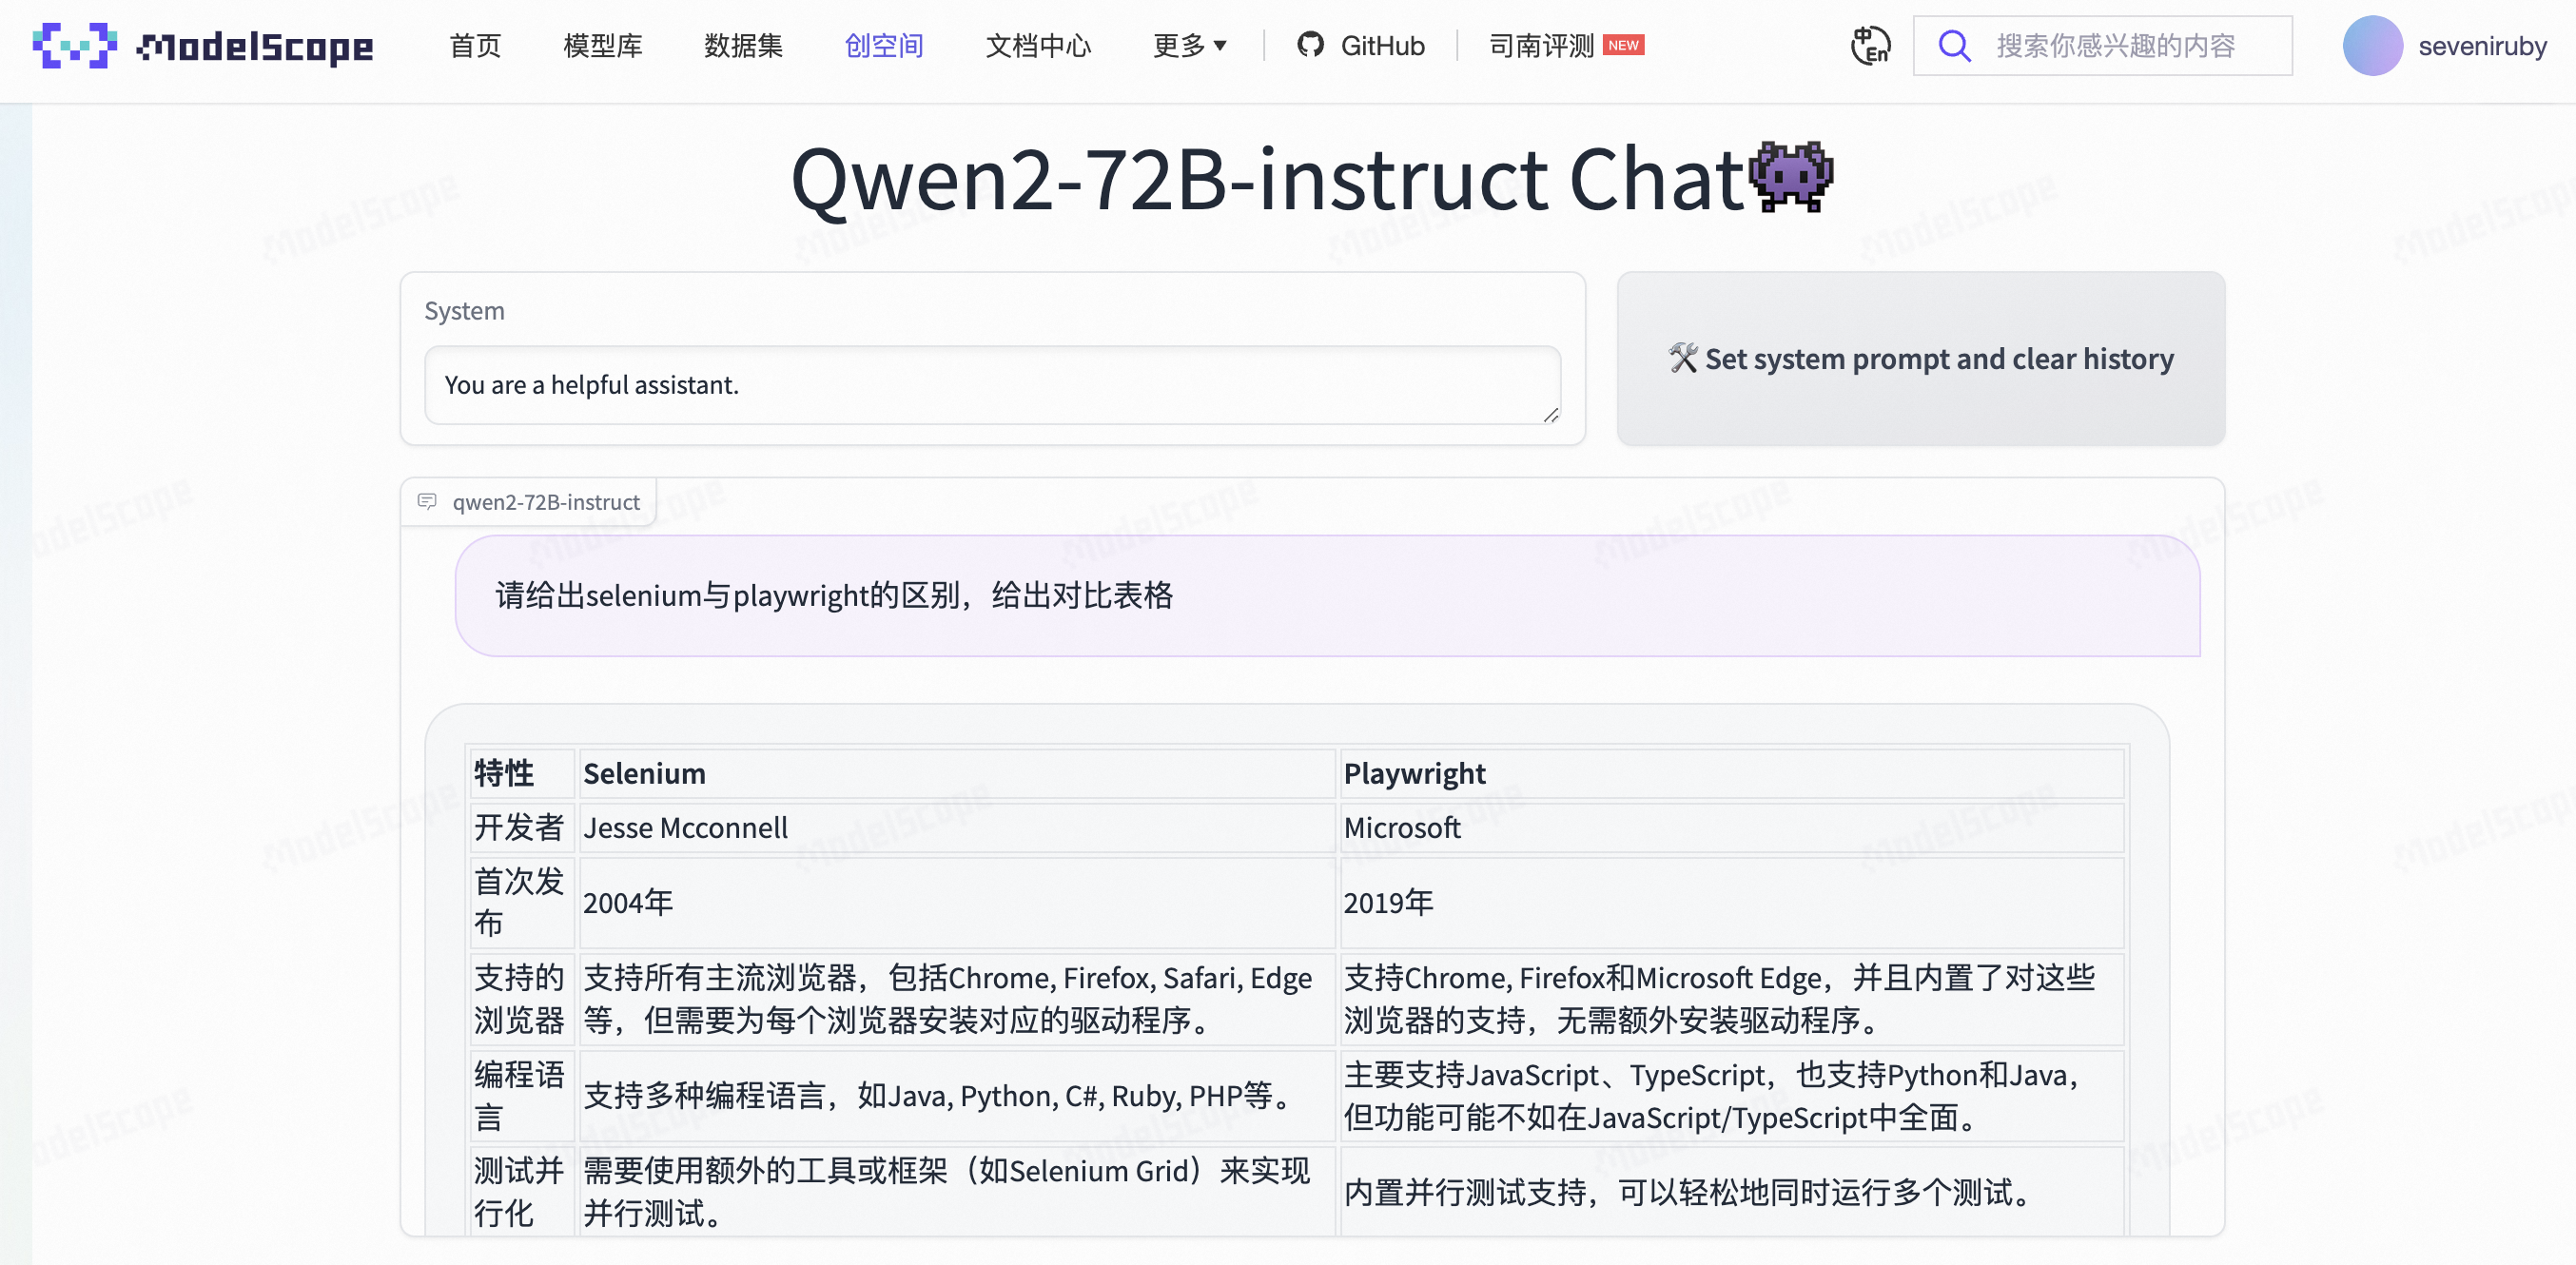Open the 数据集 datasets page
Viewport: 2576px width, 1265px height.
(x=743, y=46)
